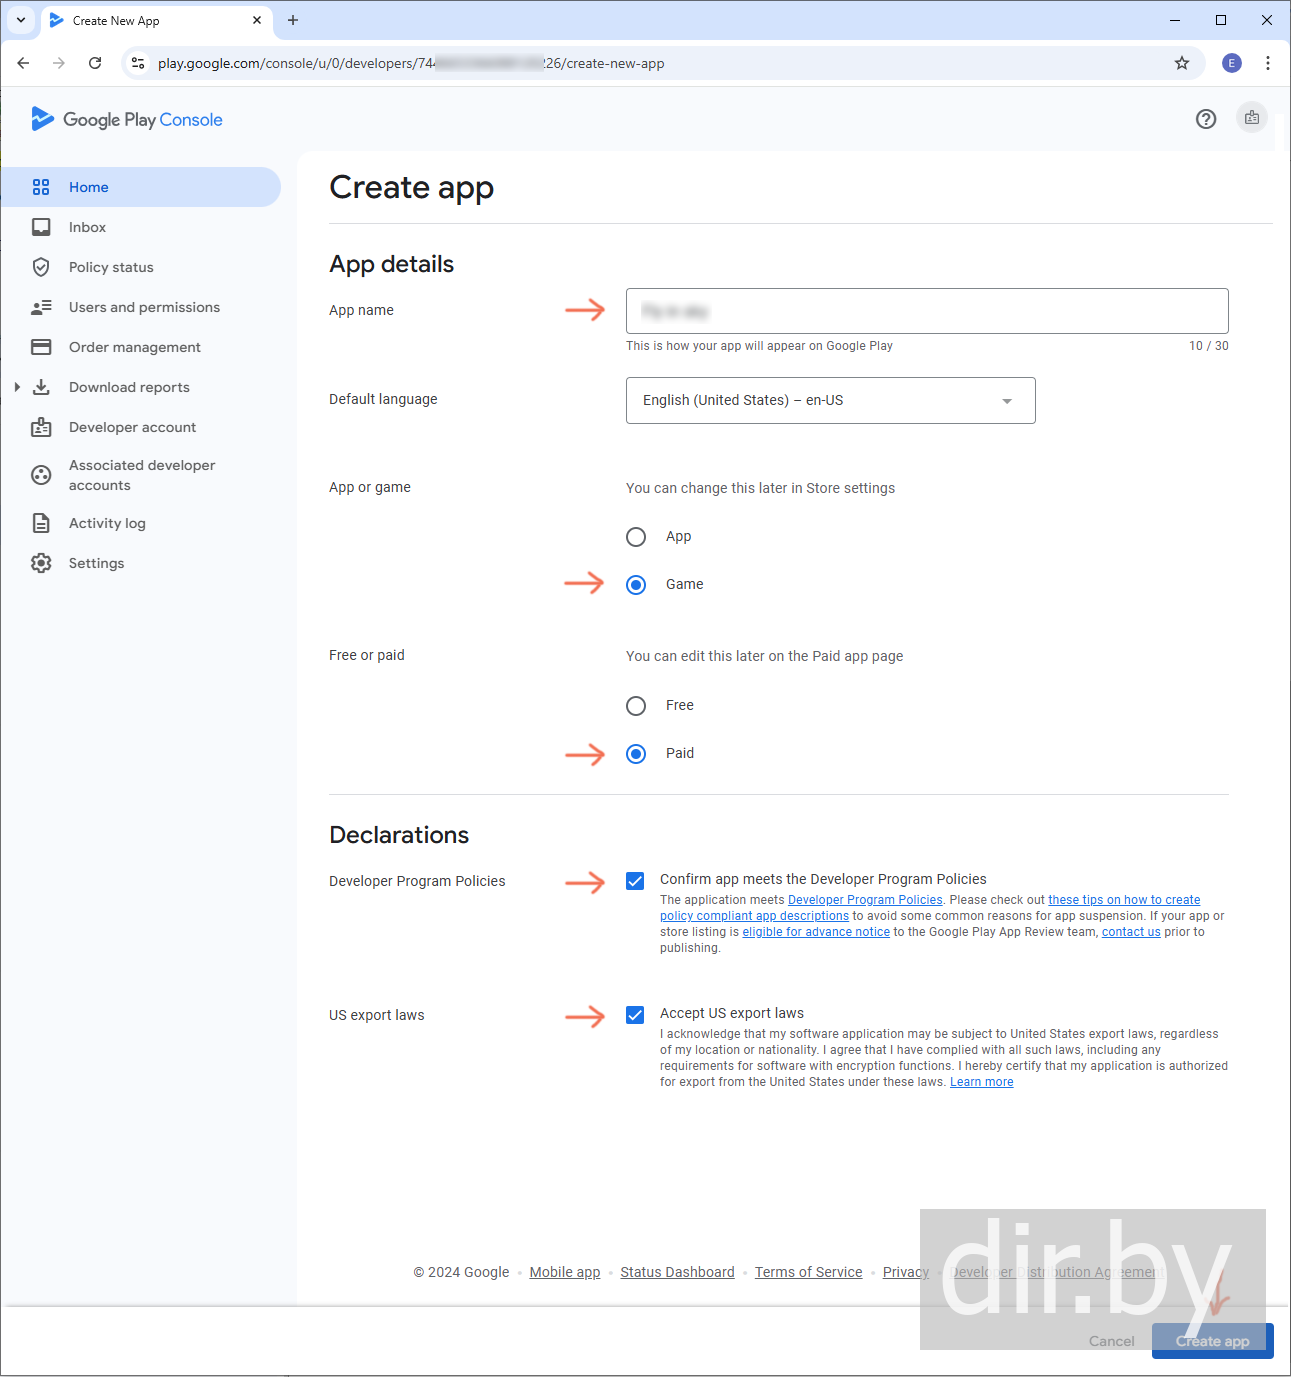Open the Developer Program Policies link
Screen dimensions: 1291x1377
pos(865,900)
